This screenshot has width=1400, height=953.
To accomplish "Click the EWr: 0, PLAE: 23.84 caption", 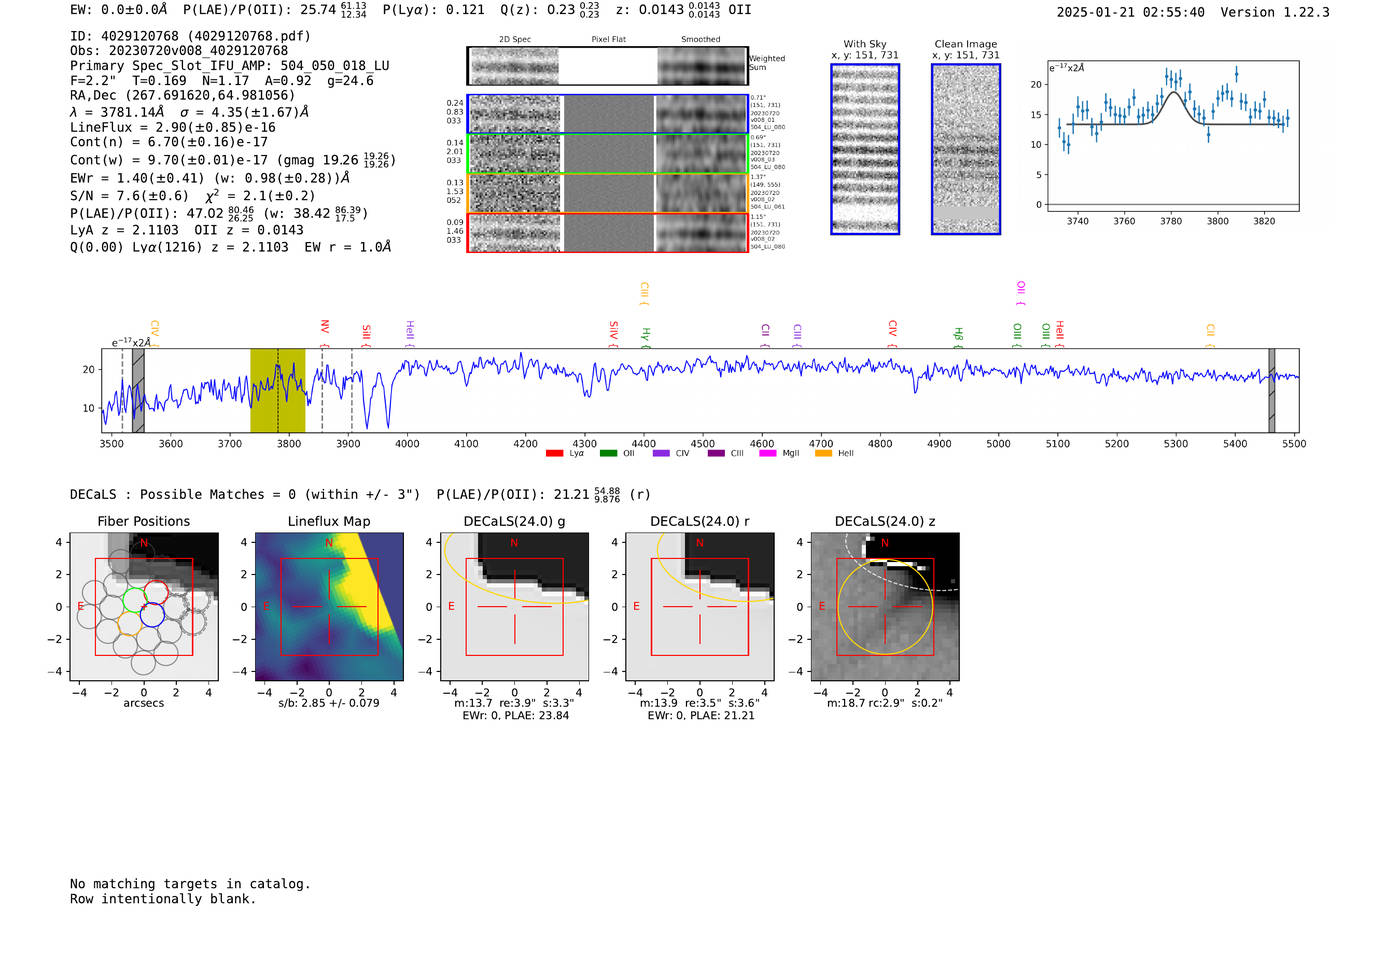I will (516, 716).
